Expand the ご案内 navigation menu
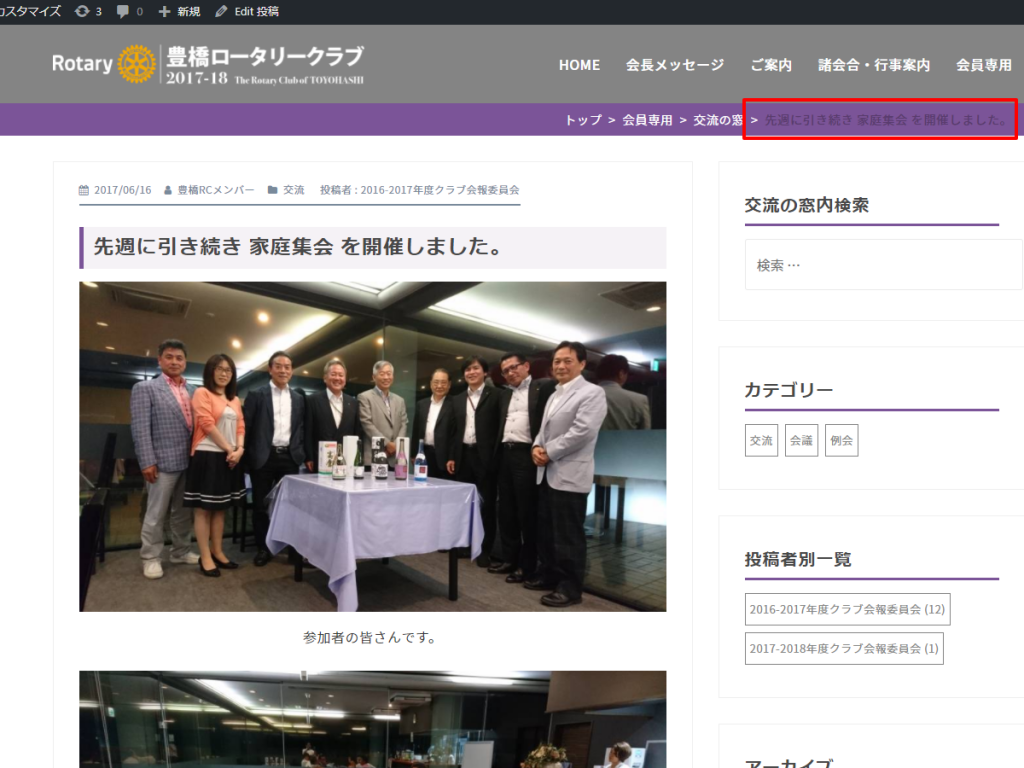The image size is (1024, 768). (771, 65)
